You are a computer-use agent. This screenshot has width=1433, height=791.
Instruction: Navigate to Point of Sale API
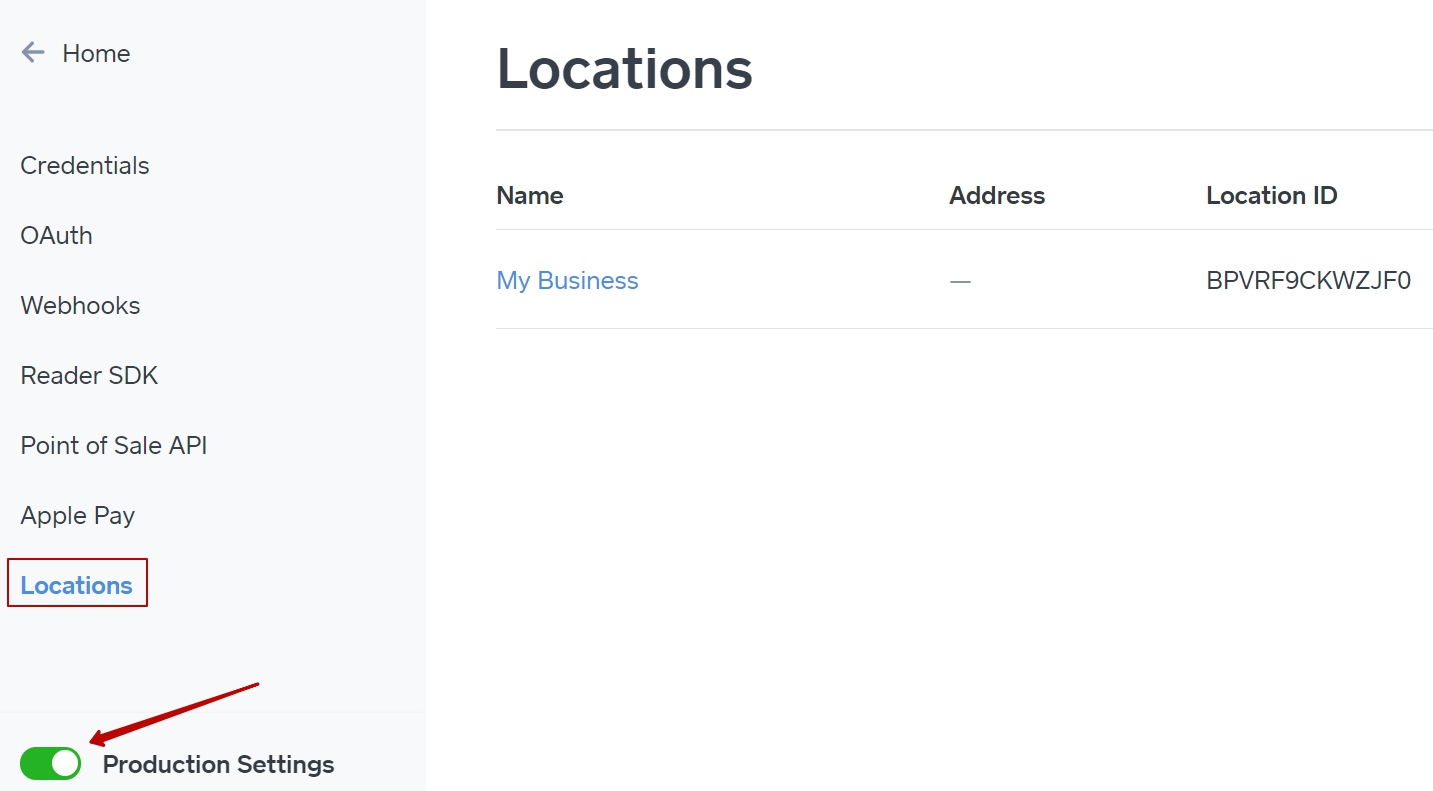(114, 446)
